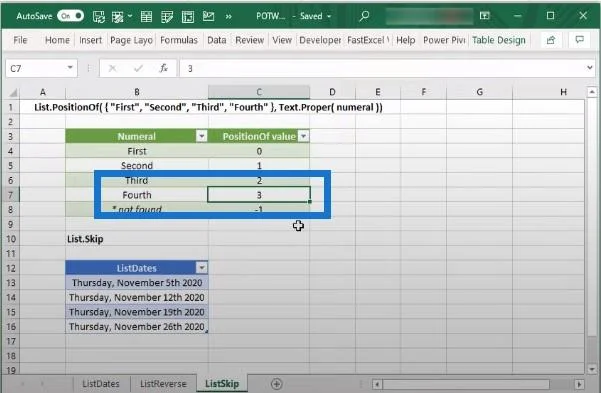The image size is (601, 393).
Task: Open the saved status dropdown arrow
Action: pyautogui.click(x=329, y=16)
